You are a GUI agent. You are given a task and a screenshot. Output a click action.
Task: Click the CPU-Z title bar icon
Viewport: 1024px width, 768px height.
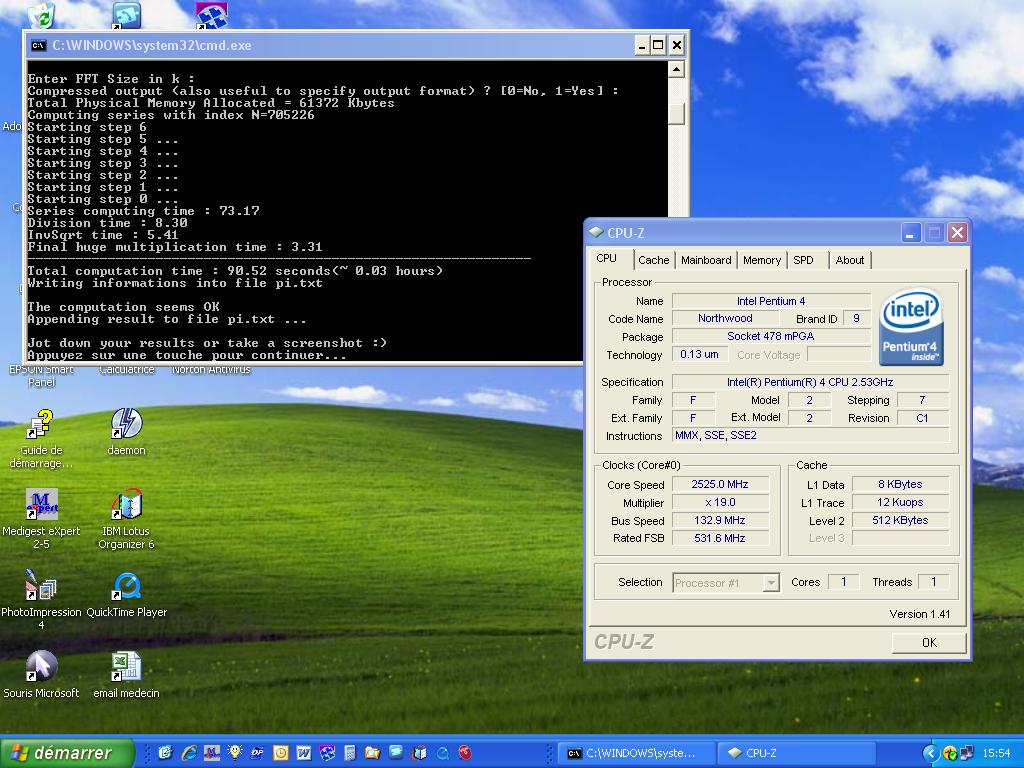click(596, 232)
